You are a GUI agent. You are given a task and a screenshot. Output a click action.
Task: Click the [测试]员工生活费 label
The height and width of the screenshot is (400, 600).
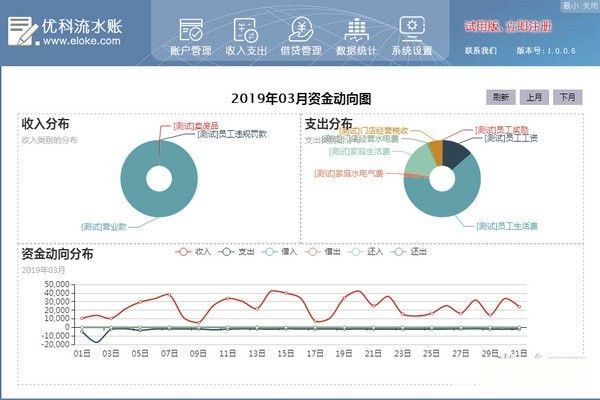tap(507, 226)
